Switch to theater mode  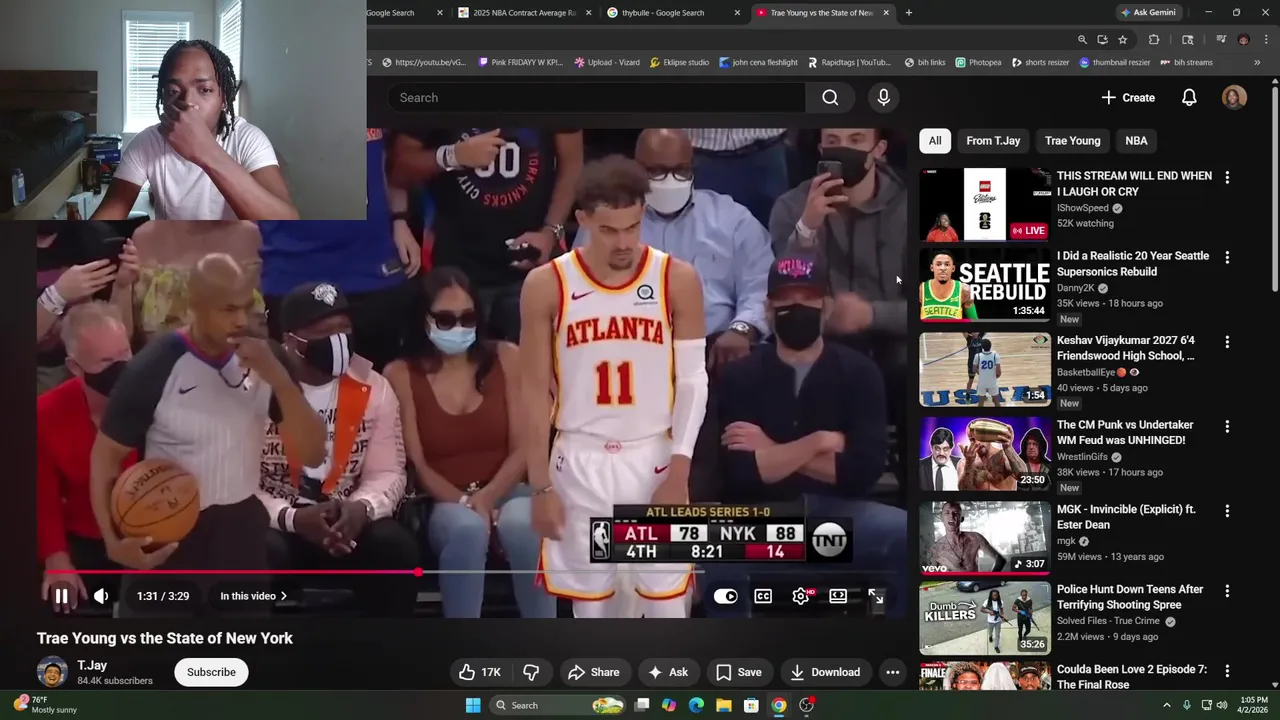[838, 596]
